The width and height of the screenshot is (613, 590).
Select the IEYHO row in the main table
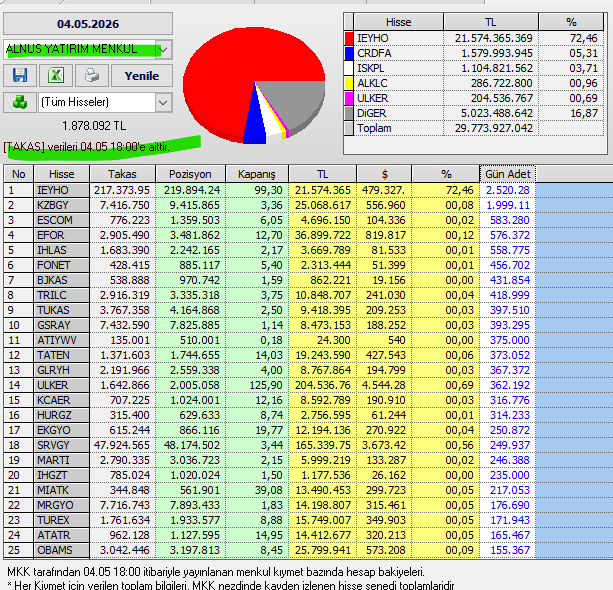pos(269,190)
